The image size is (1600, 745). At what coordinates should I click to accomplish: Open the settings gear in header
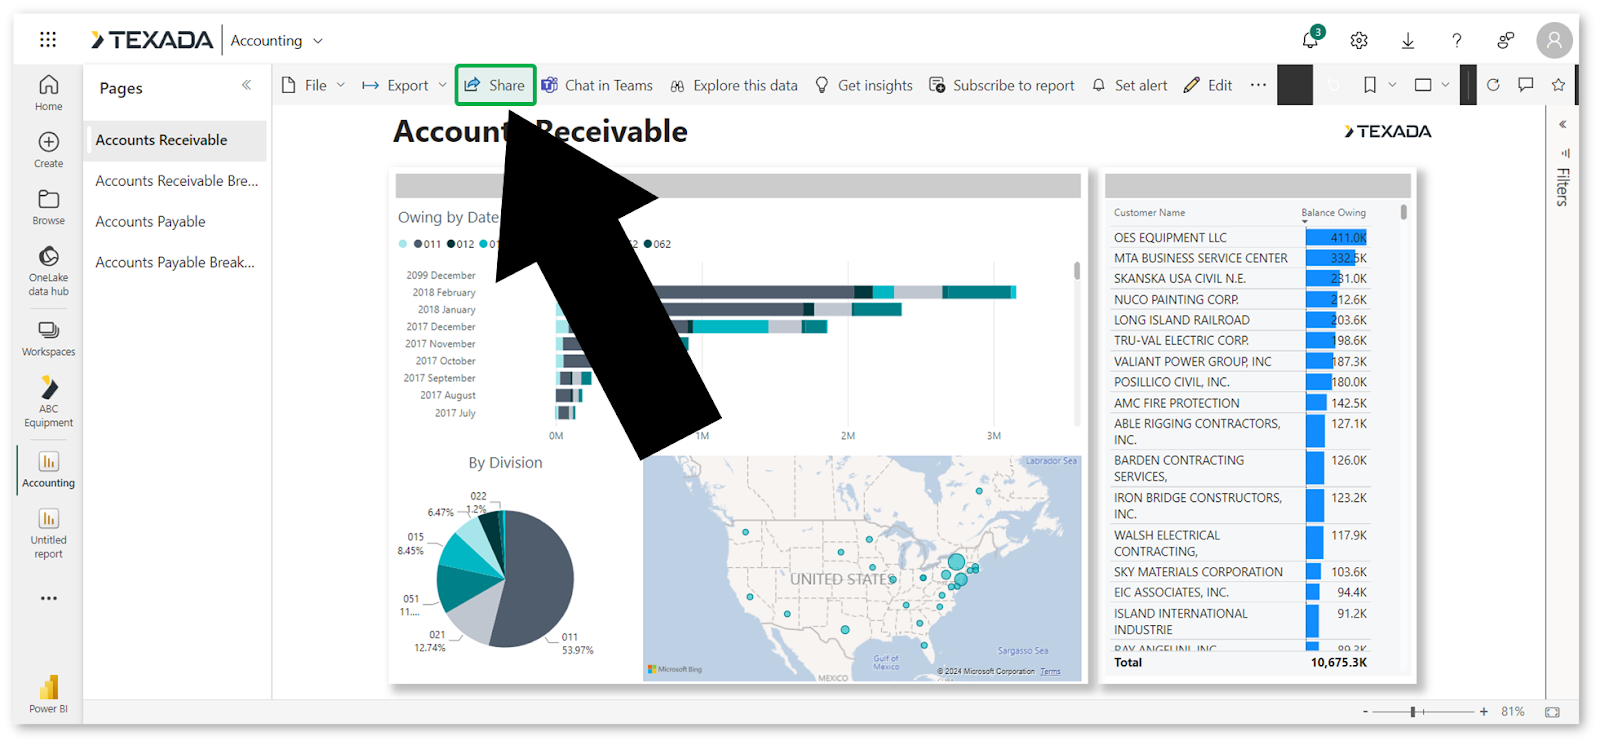click(x=1359, y=40)
